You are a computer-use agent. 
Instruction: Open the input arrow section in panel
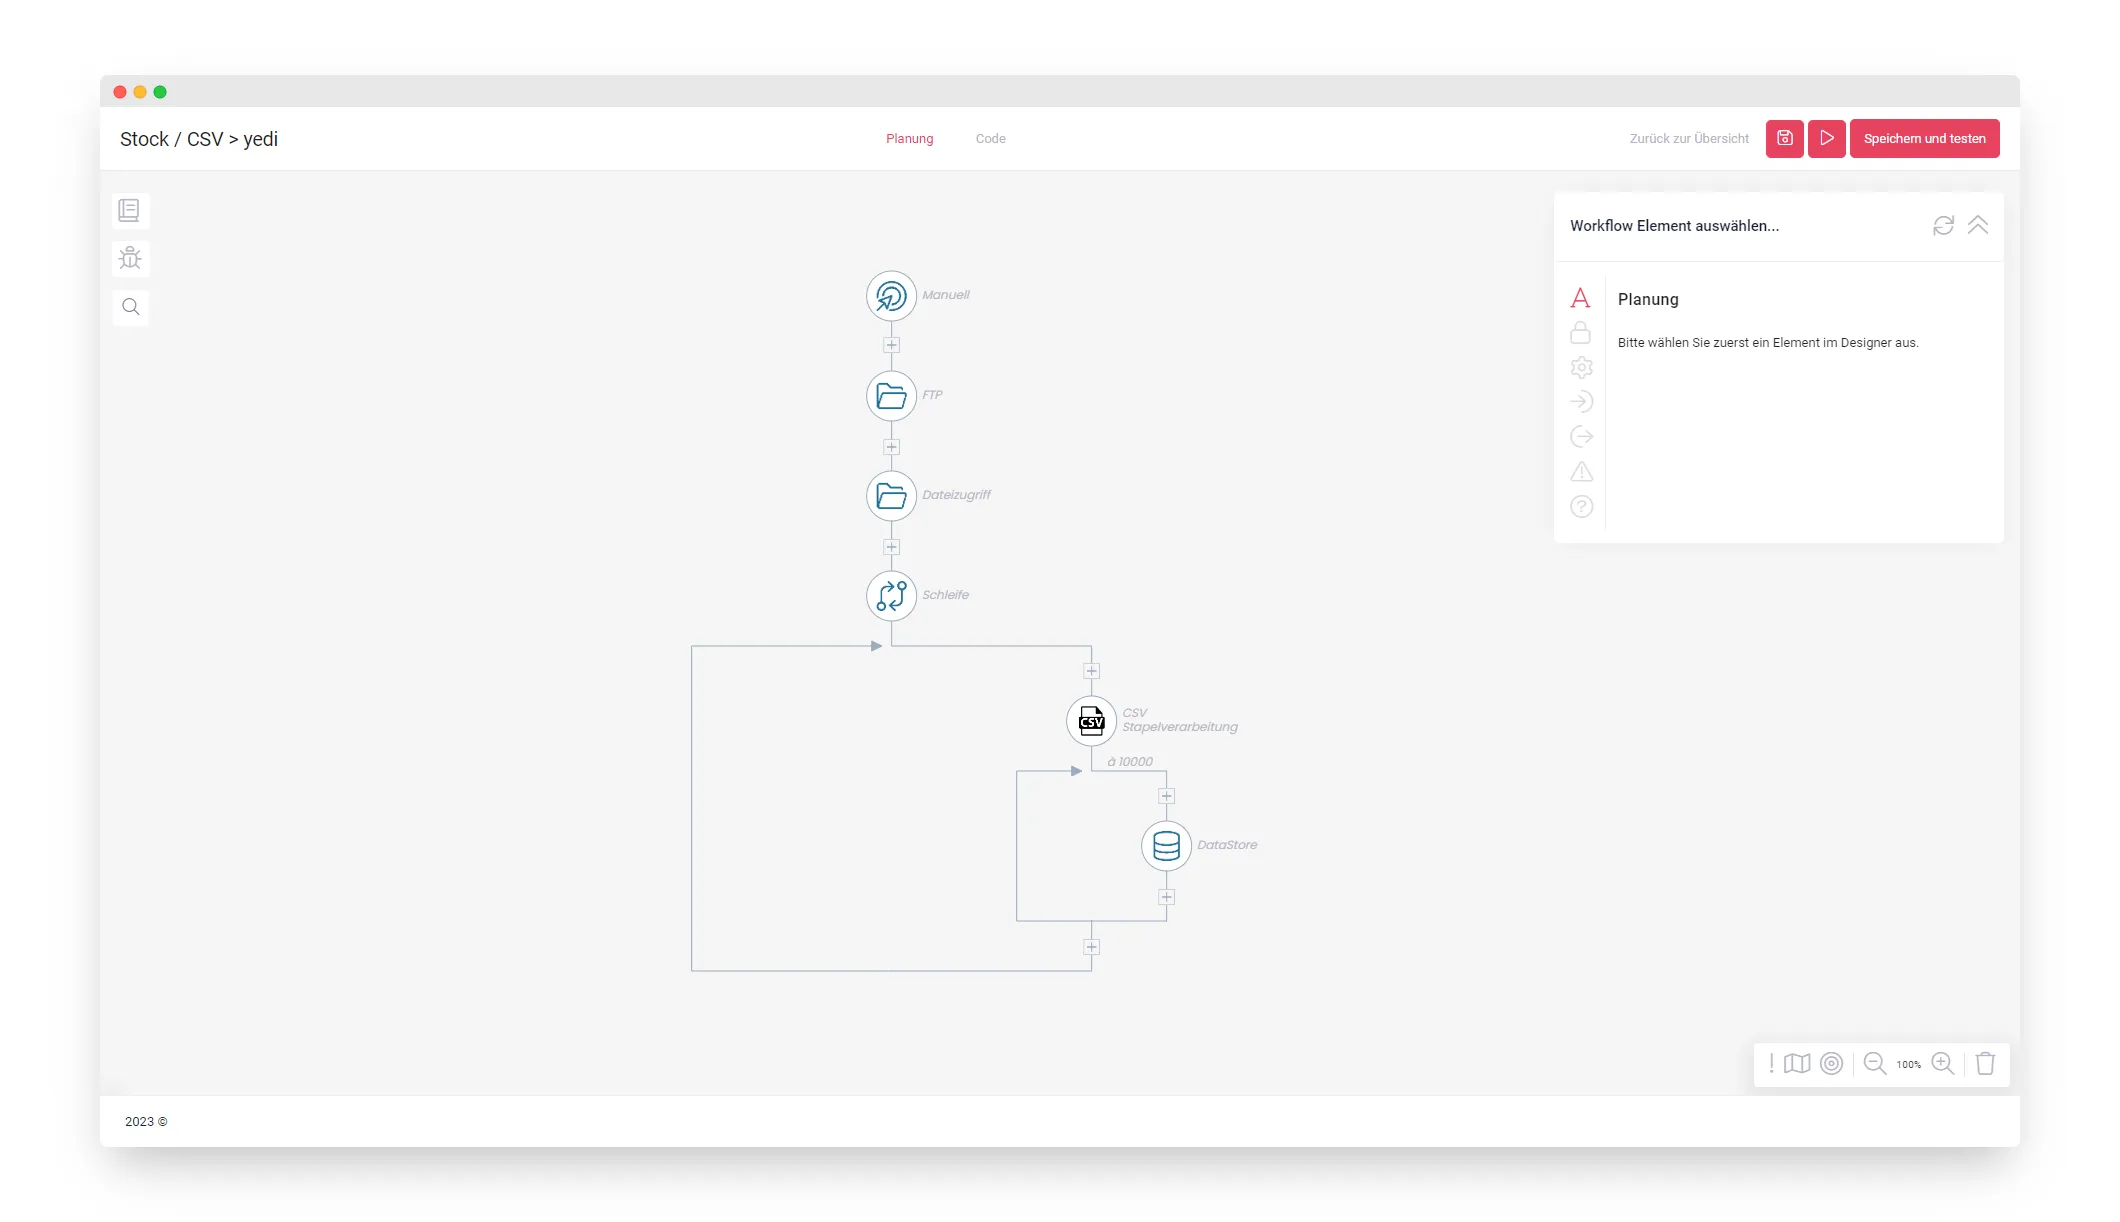tap(1581, 402)
